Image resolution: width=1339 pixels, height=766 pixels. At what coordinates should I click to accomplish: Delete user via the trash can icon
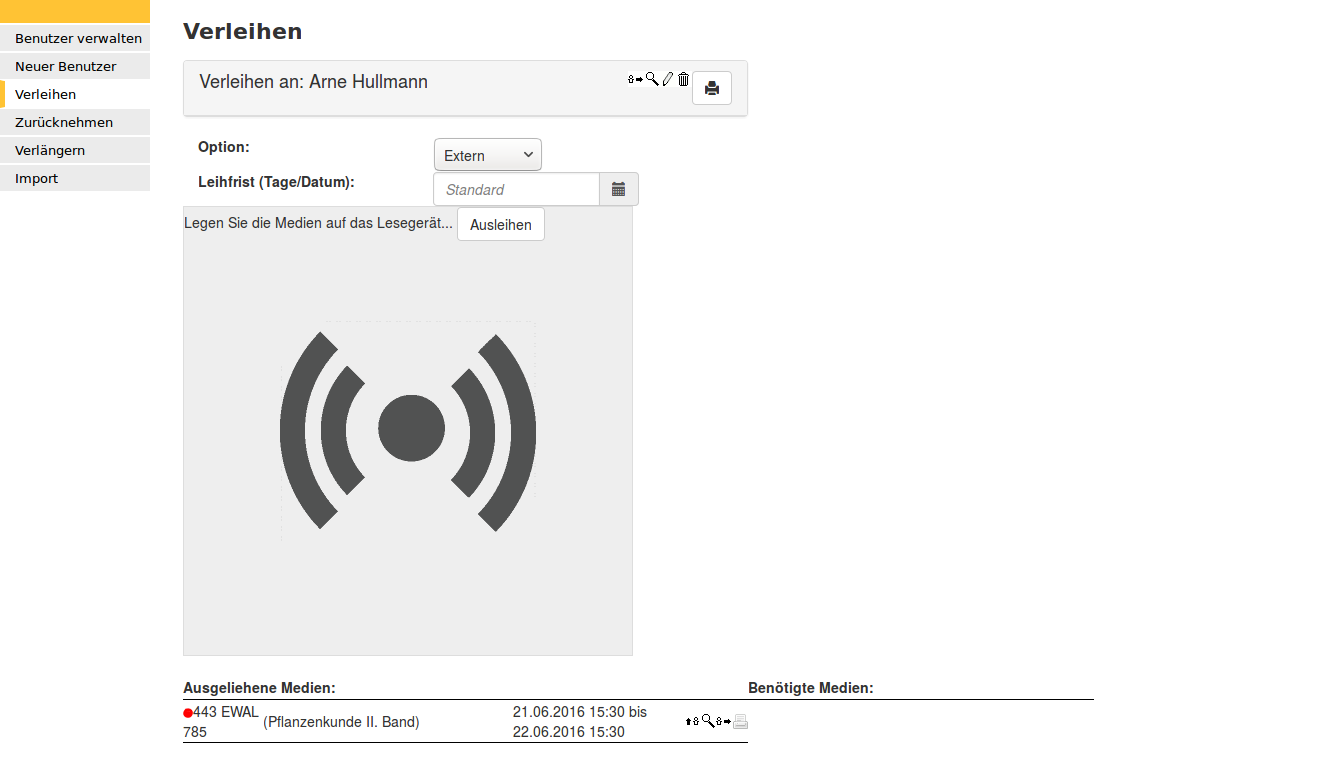coord(683,78)
